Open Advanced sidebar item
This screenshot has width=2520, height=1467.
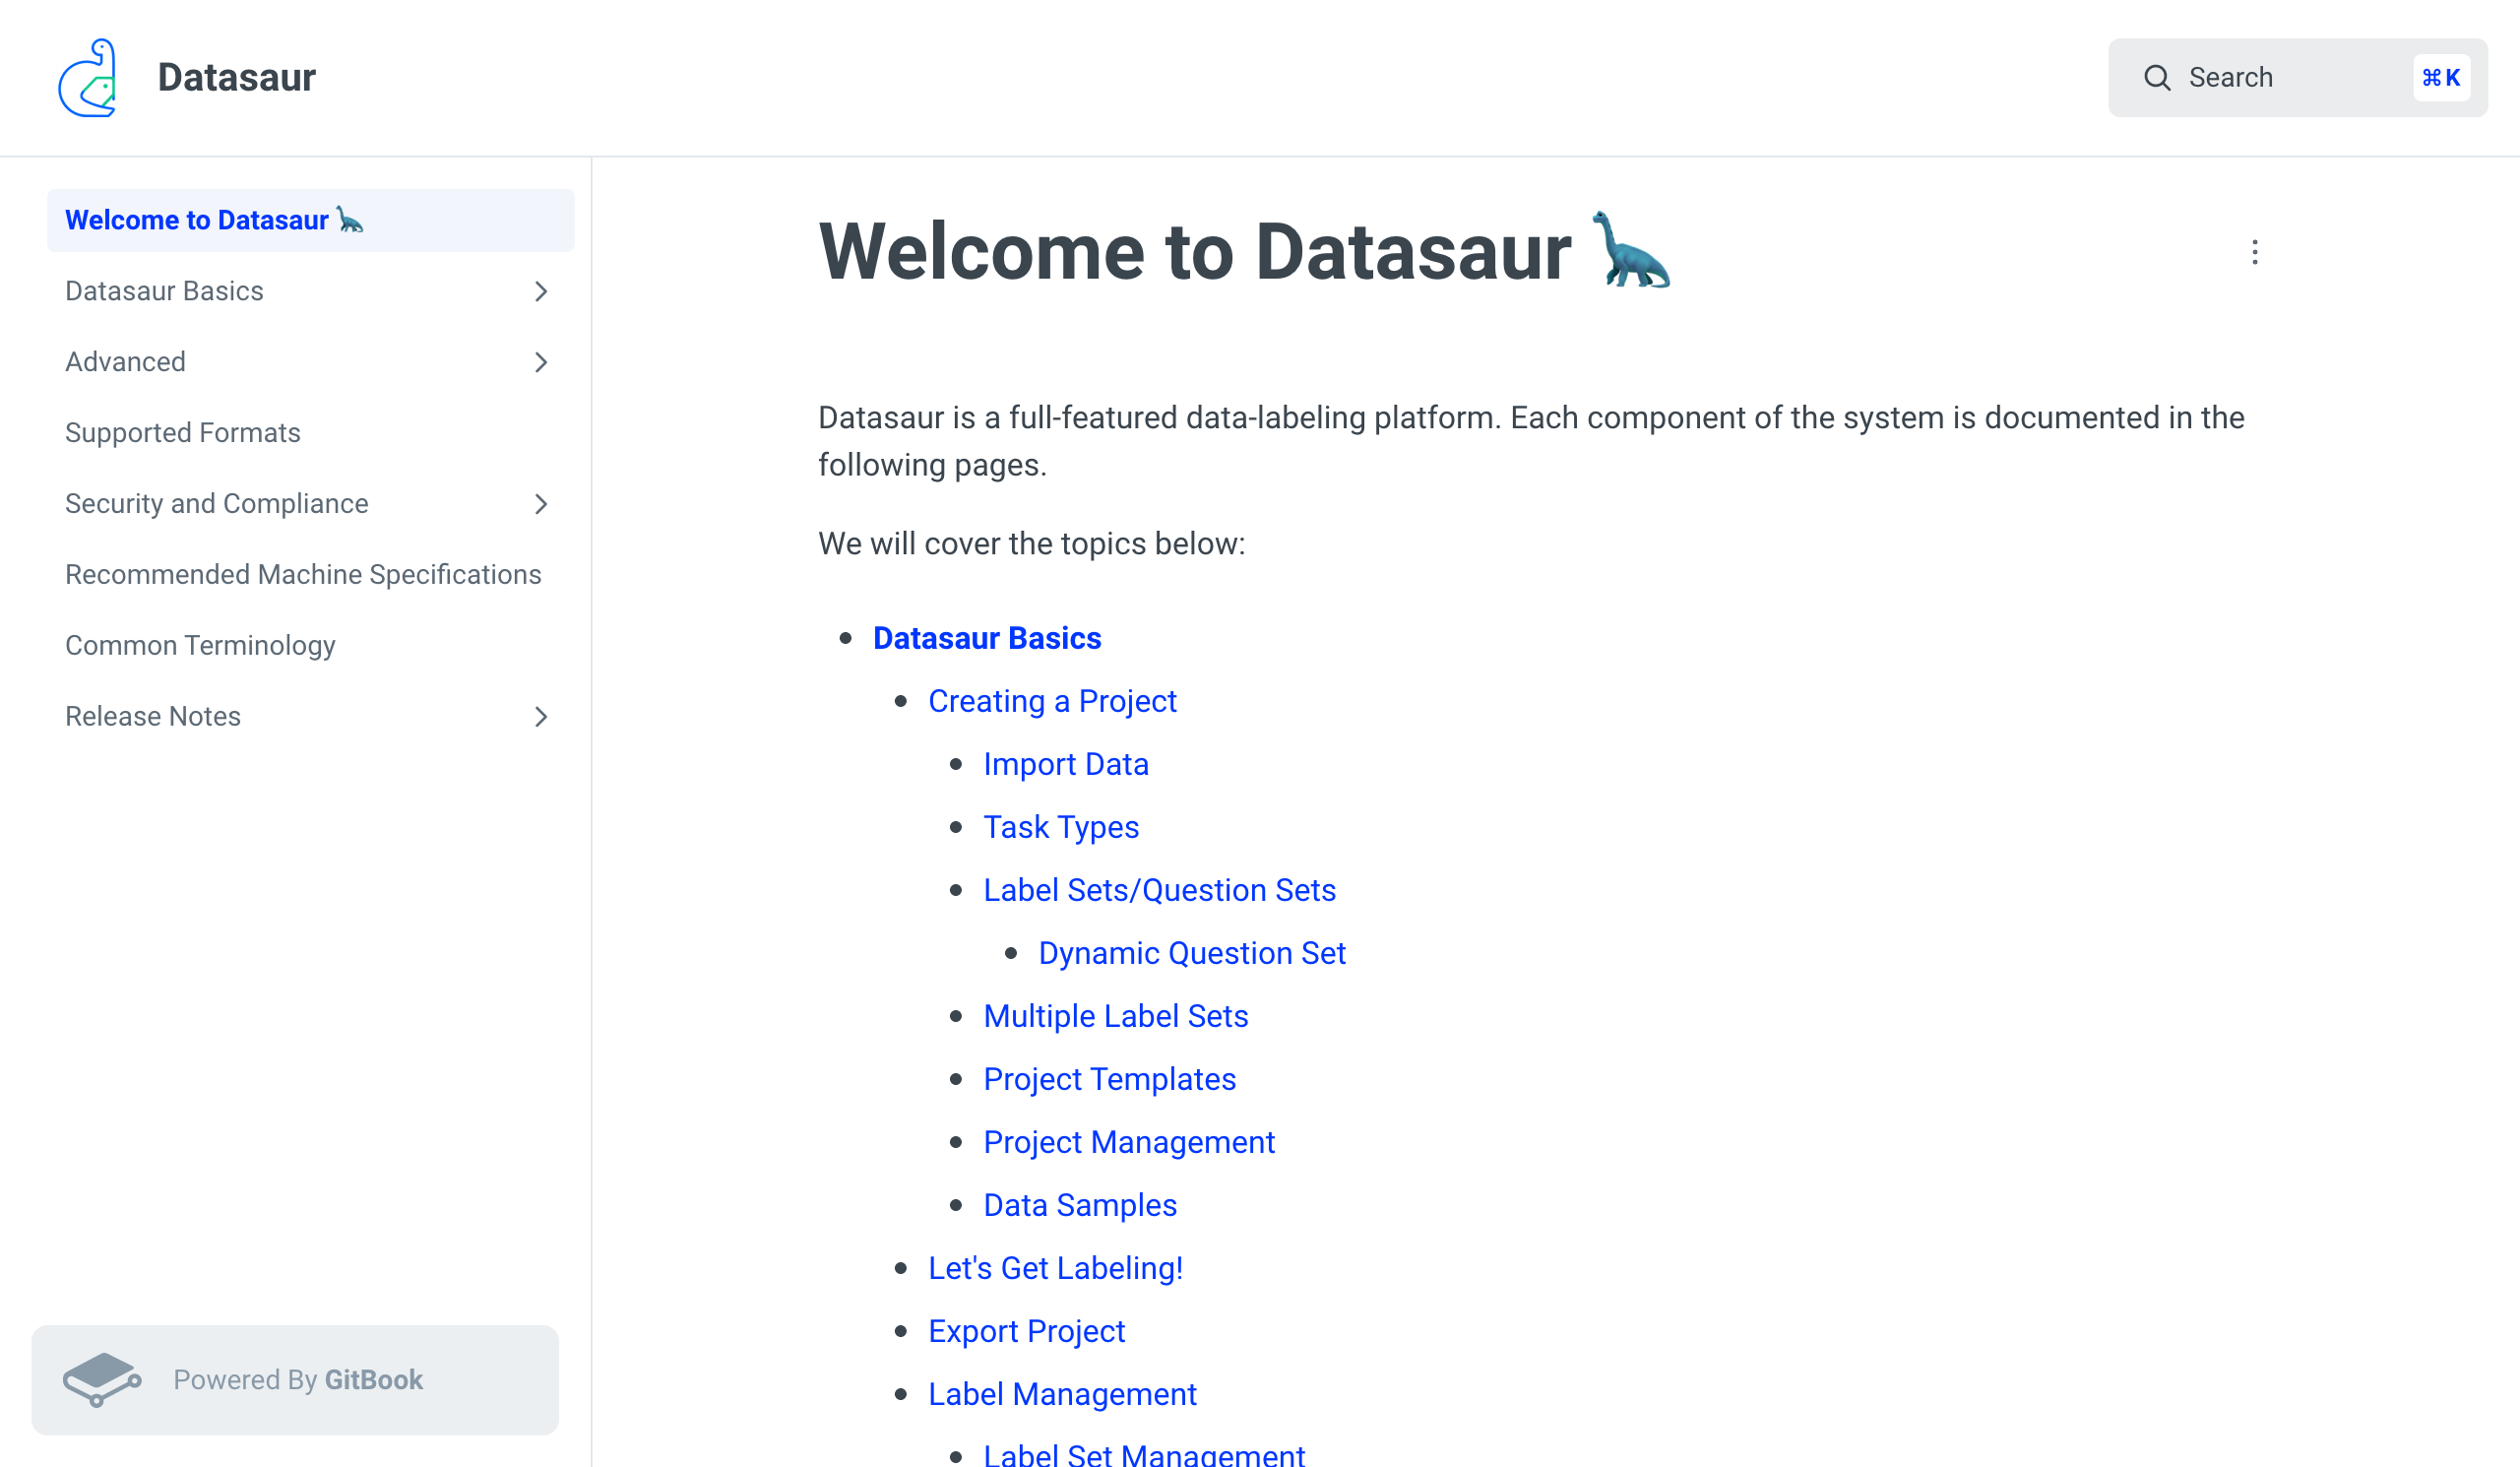click(311, 362)
